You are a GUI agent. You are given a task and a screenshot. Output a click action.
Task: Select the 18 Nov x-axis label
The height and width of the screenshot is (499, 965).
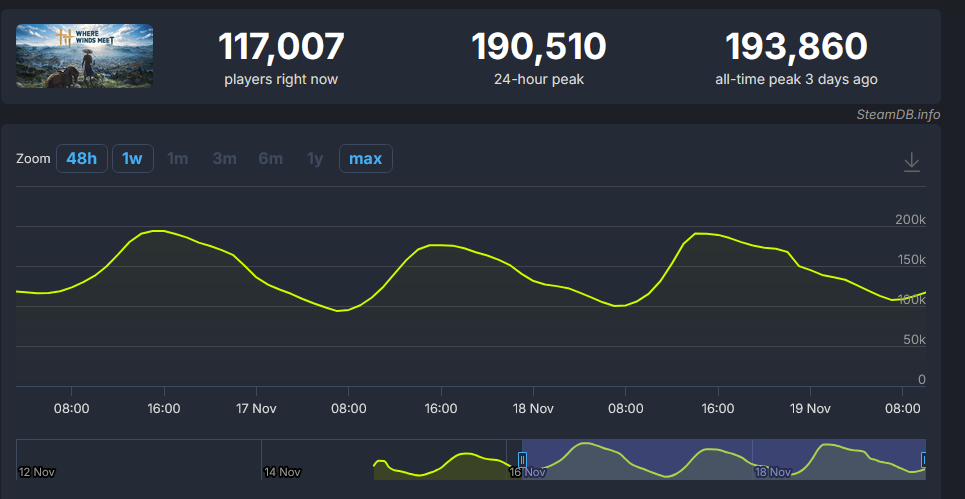(x=533, y=409)
